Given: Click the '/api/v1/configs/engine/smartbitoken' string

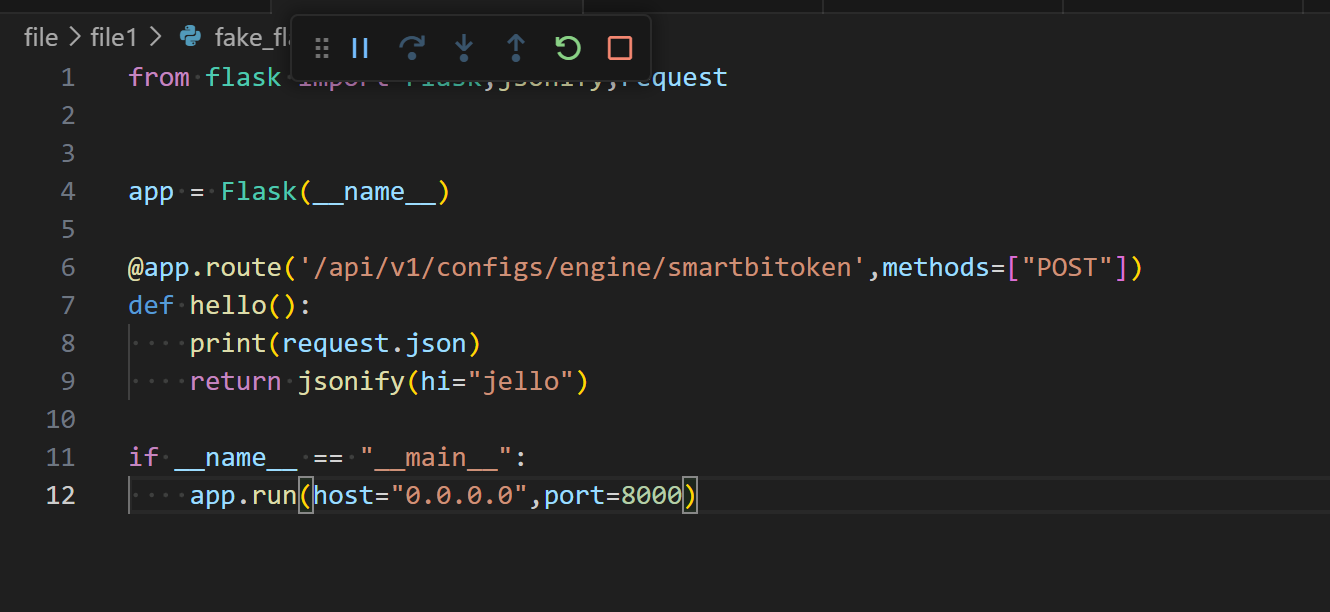Looking at the screenshot, I should 582,267.
